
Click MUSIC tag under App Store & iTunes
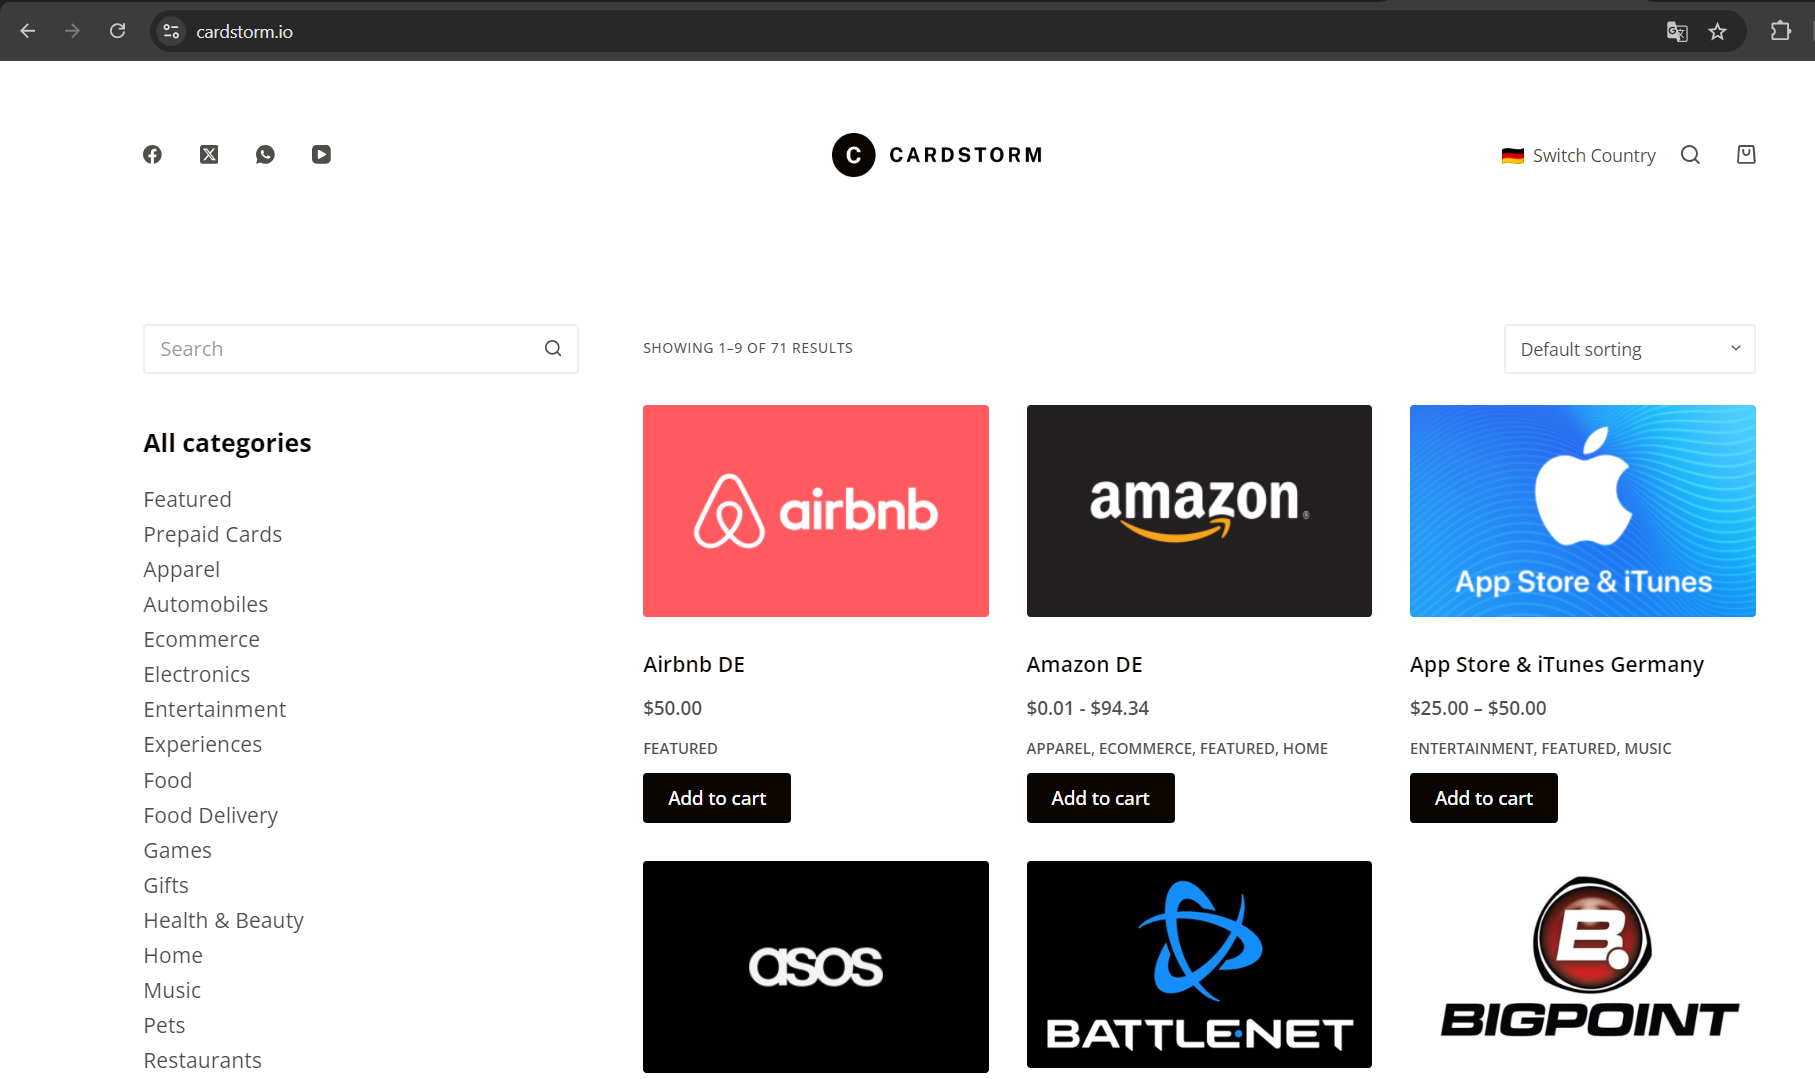coord(1648,748)
